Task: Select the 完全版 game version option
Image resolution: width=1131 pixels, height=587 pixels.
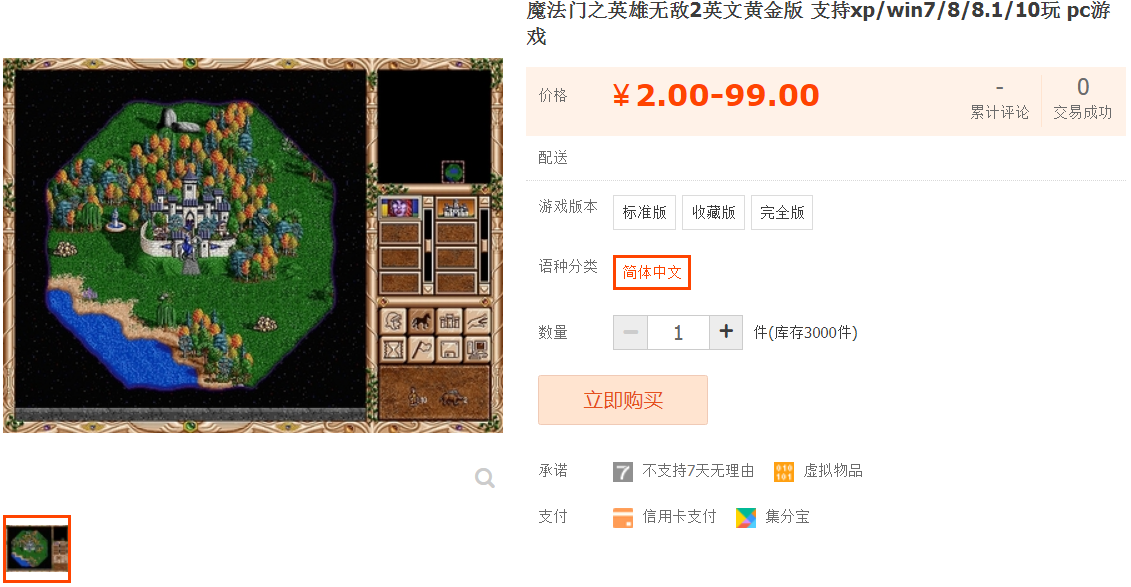Action: pyautogui.click(x=782, y=212)
